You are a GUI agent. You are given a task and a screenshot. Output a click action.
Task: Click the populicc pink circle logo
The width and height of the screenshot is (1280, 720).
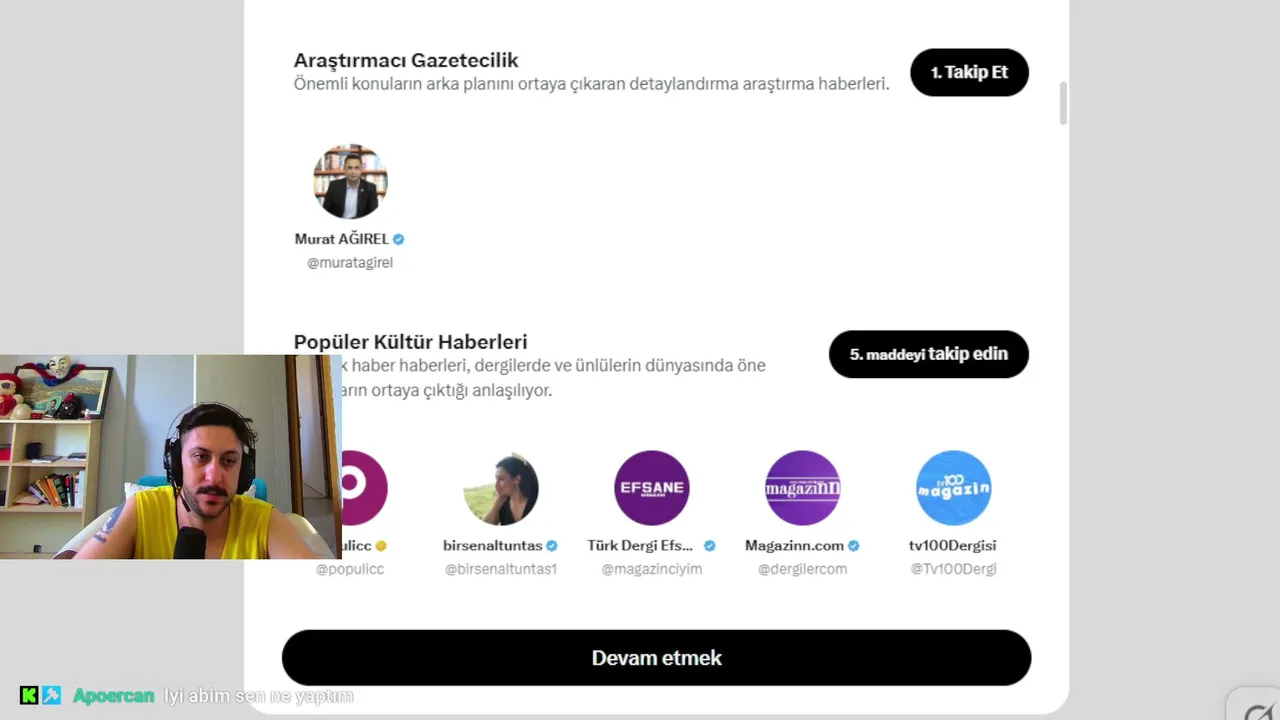(364, 488)
